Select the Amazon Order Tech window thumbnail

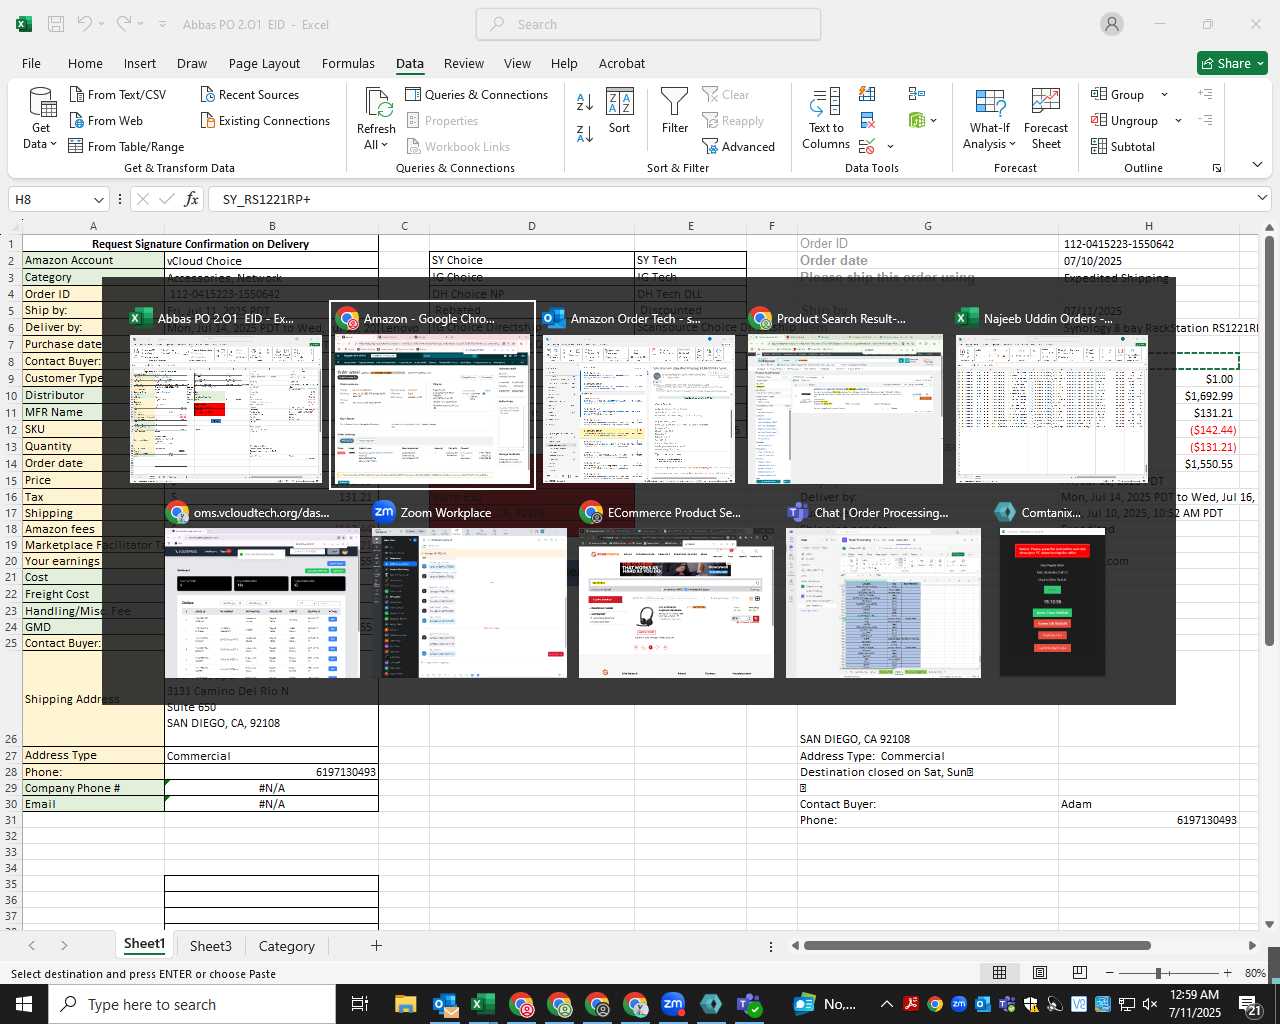pyautogui.click(x=638, y=396)
